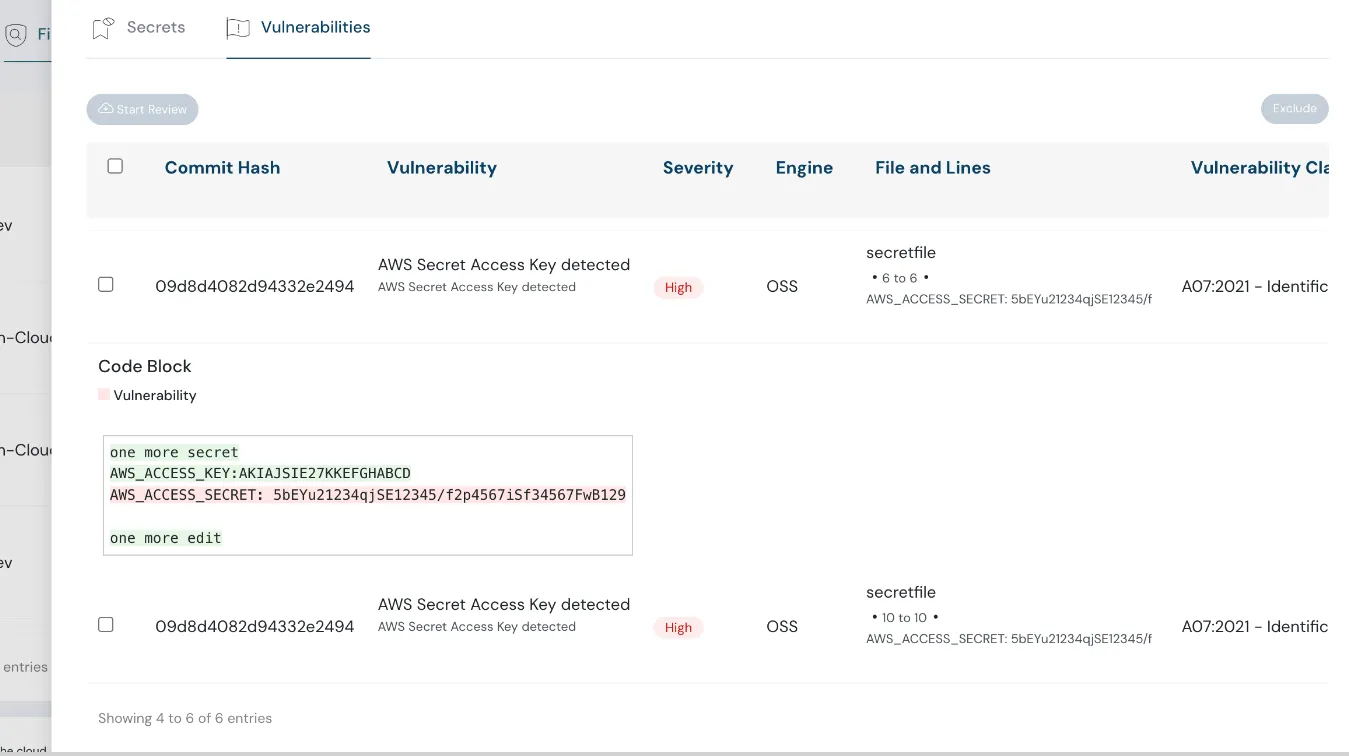
Task: Click the flag icon beside Vulnerabilities
Action: click(237, 28)
